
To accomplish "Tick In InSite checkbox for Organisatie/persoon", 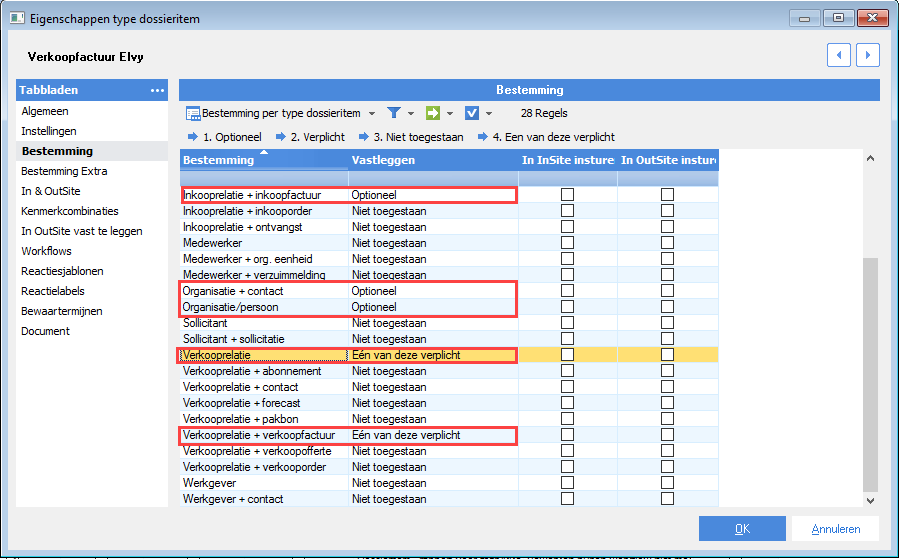I will click(567, 307).
